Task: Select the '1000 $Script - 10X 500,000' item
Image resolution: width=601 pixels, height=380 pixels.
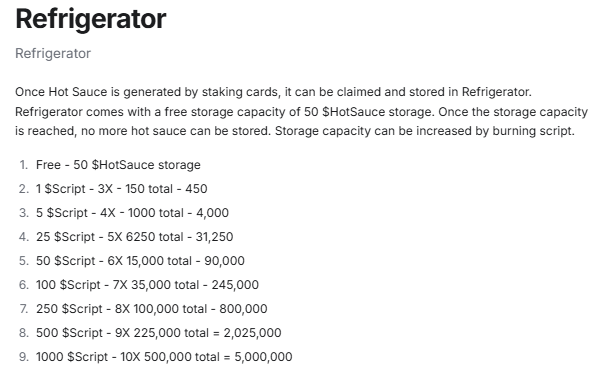Action: pyautogui.click(x=164, y=357)
